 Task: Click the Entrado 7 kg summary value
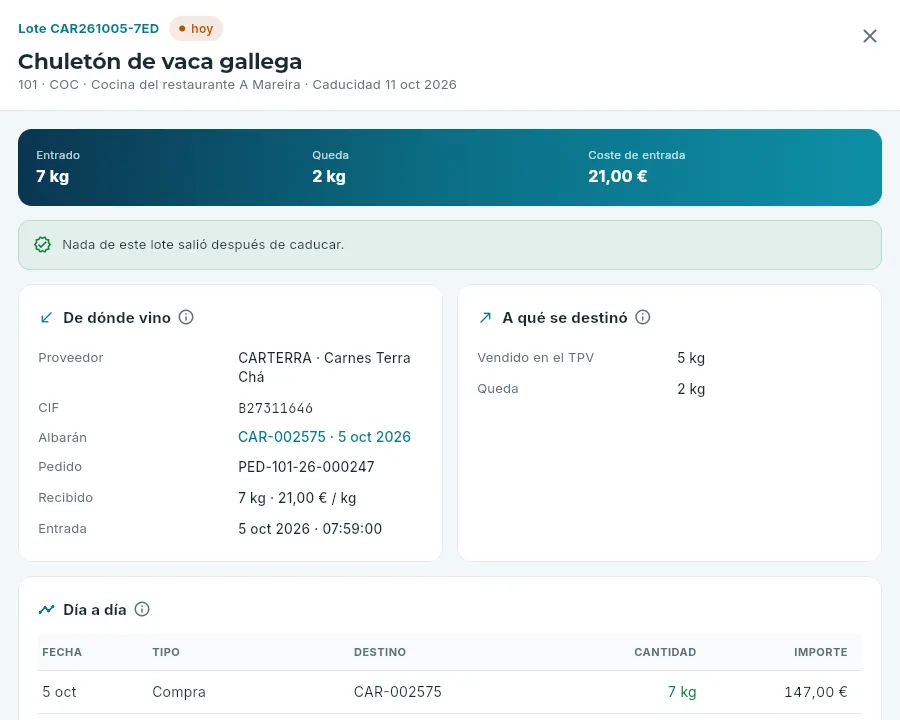(53, 176)
